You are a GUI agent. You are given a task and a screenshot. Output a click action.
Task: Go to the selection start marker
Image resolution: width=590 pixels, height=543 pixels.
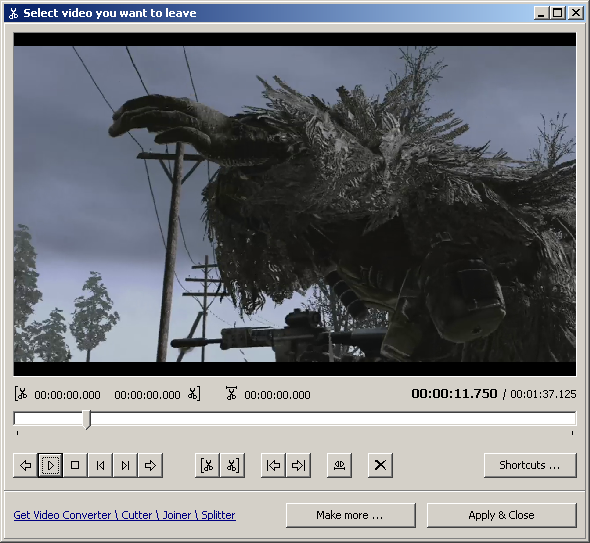tap(273, 465)
